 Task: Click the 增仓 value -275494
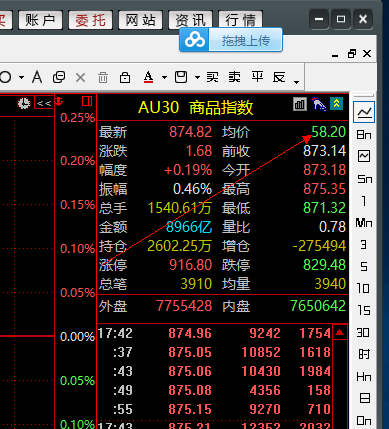coord(319,246)
